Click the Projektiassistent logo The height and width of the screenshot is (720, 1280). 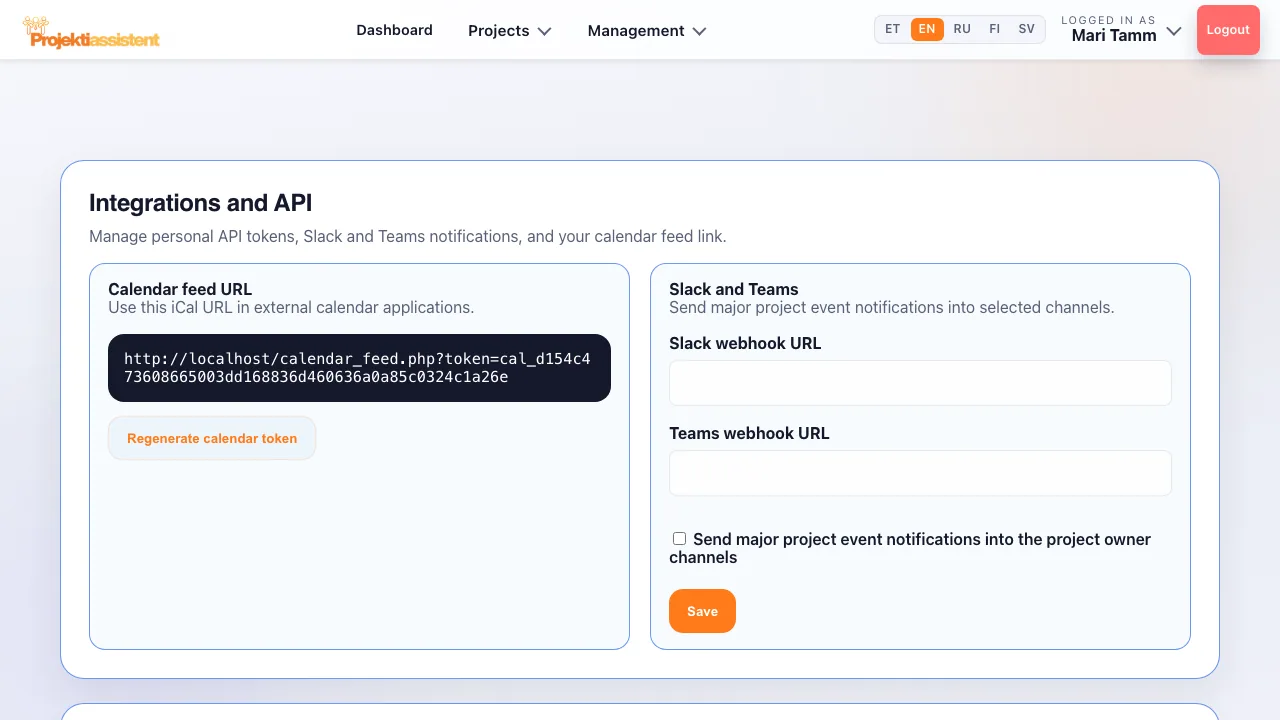pyautogui.click(x=91, y=32)
